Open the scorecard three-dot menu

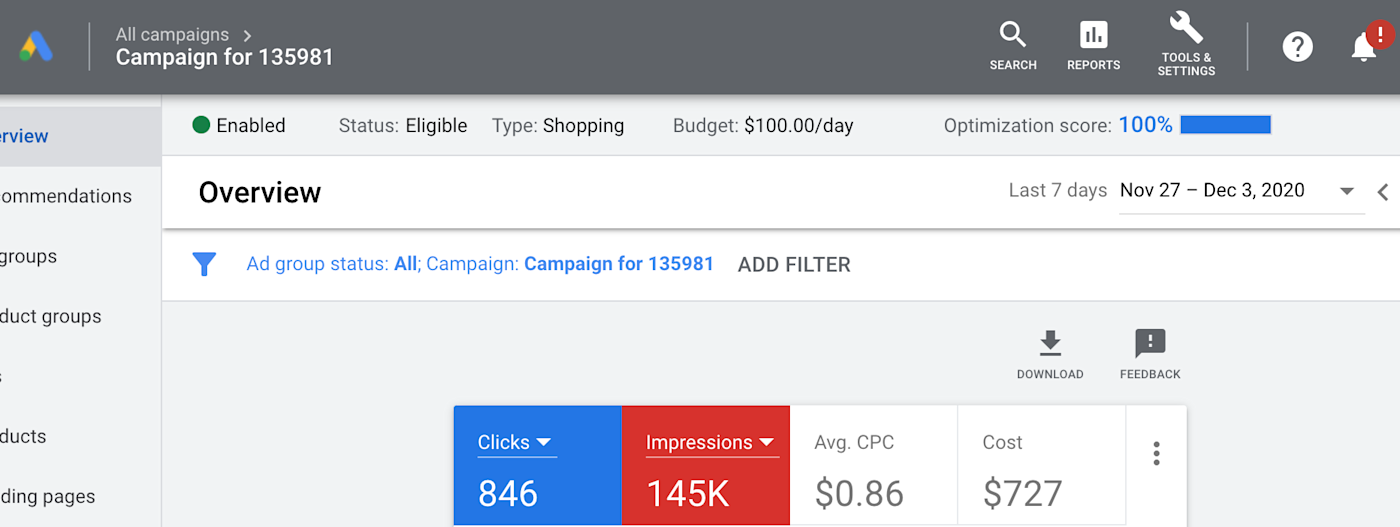[x=1156, y=453]
